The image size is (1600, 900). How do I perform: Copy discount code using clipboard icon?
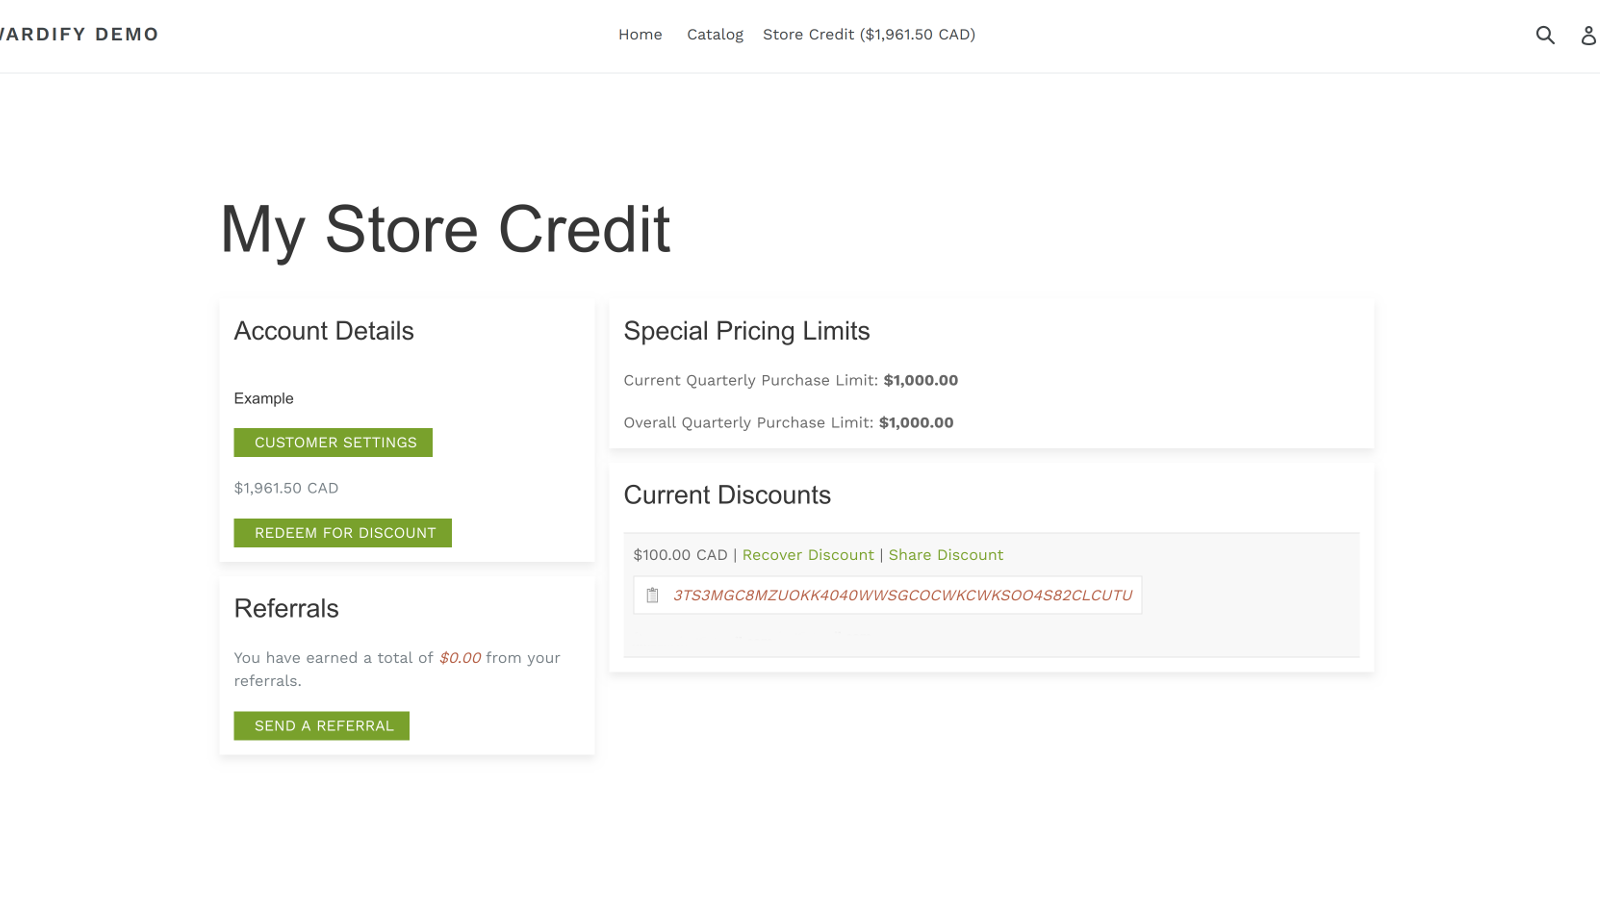654,594
